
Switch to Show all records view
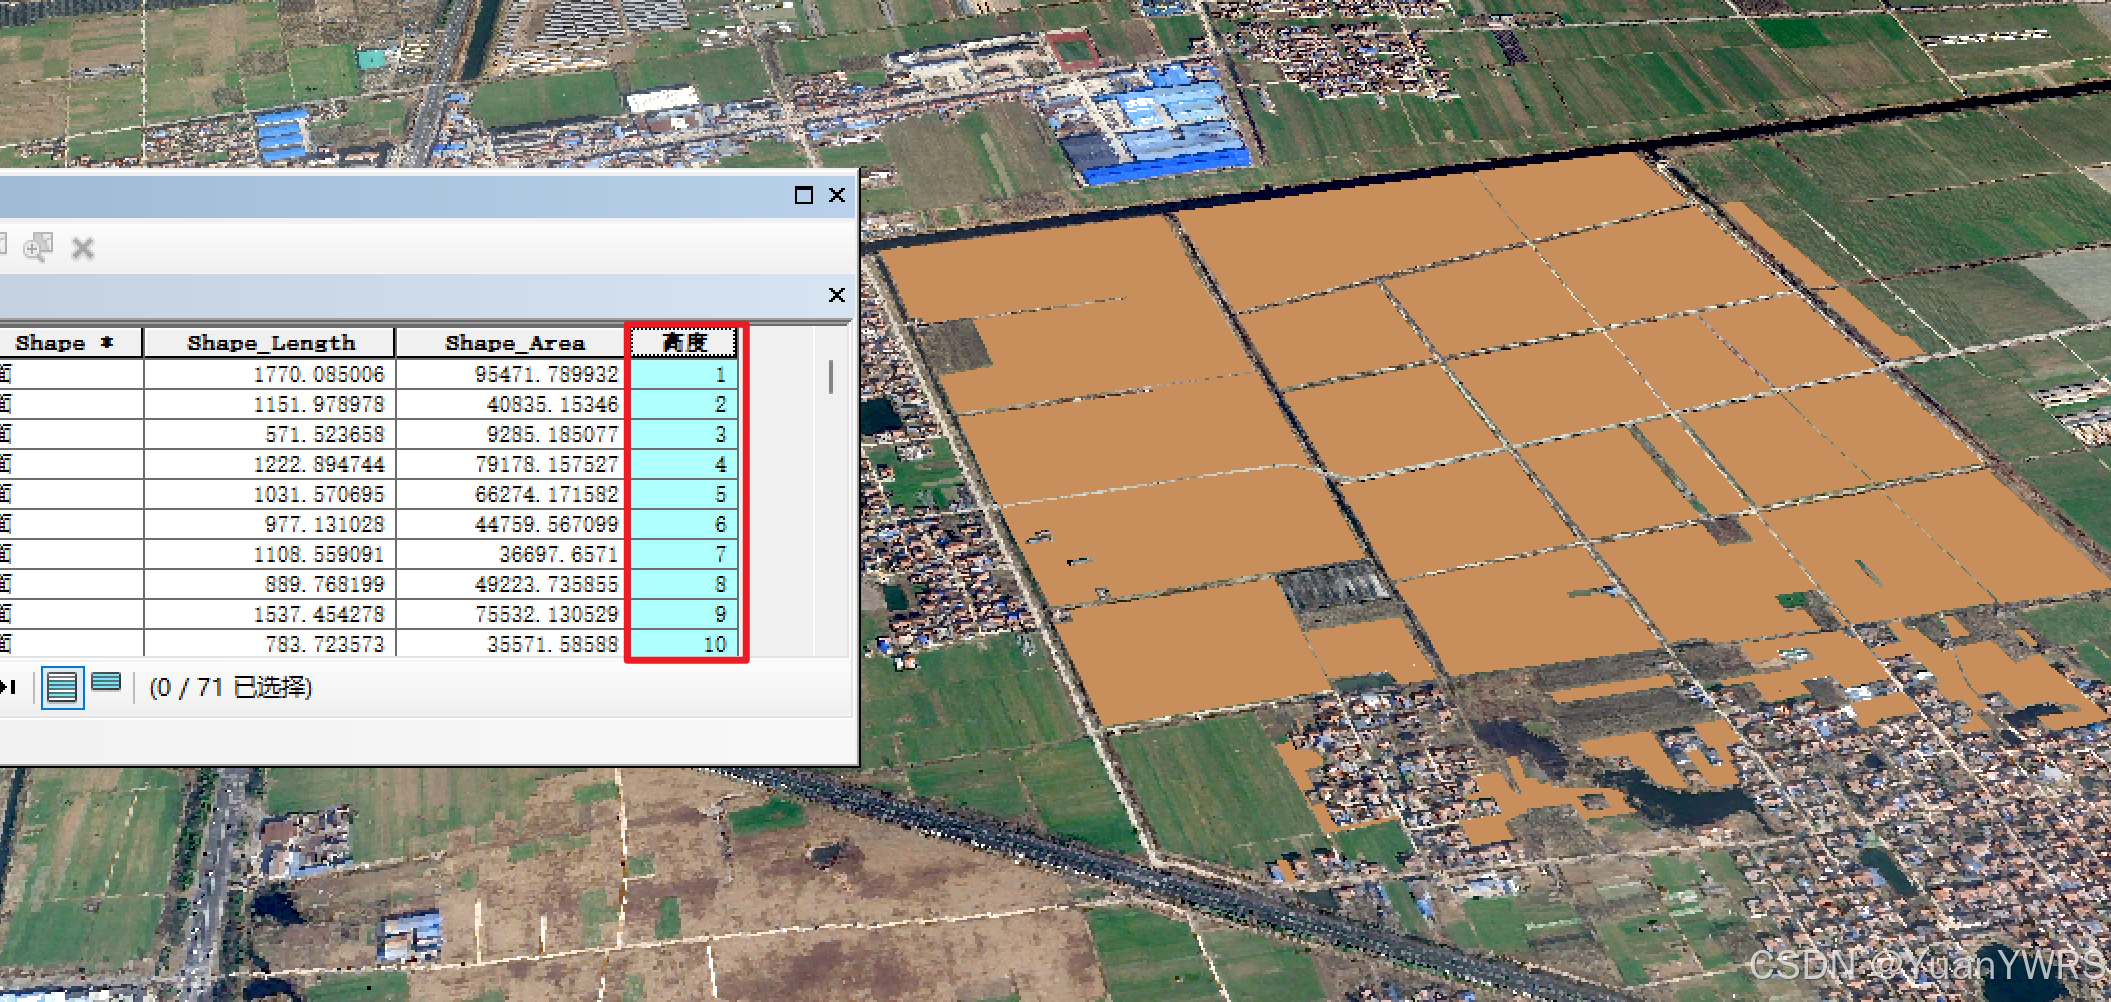62,687
